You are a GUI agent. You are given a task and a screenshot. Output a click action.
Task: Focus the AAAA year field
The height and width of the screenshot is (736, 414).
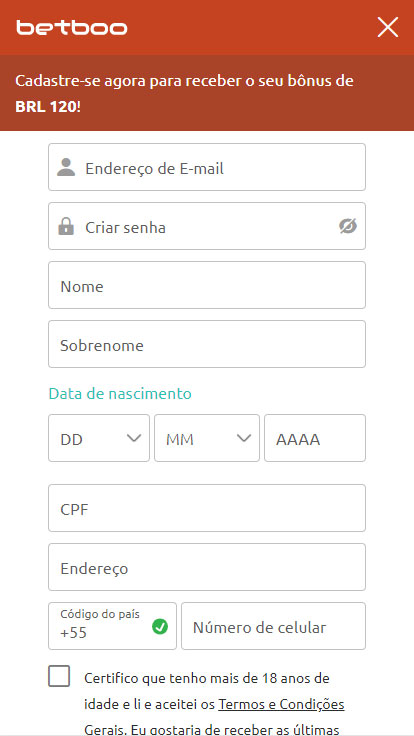pyautogui.click(x=315, y=438)
